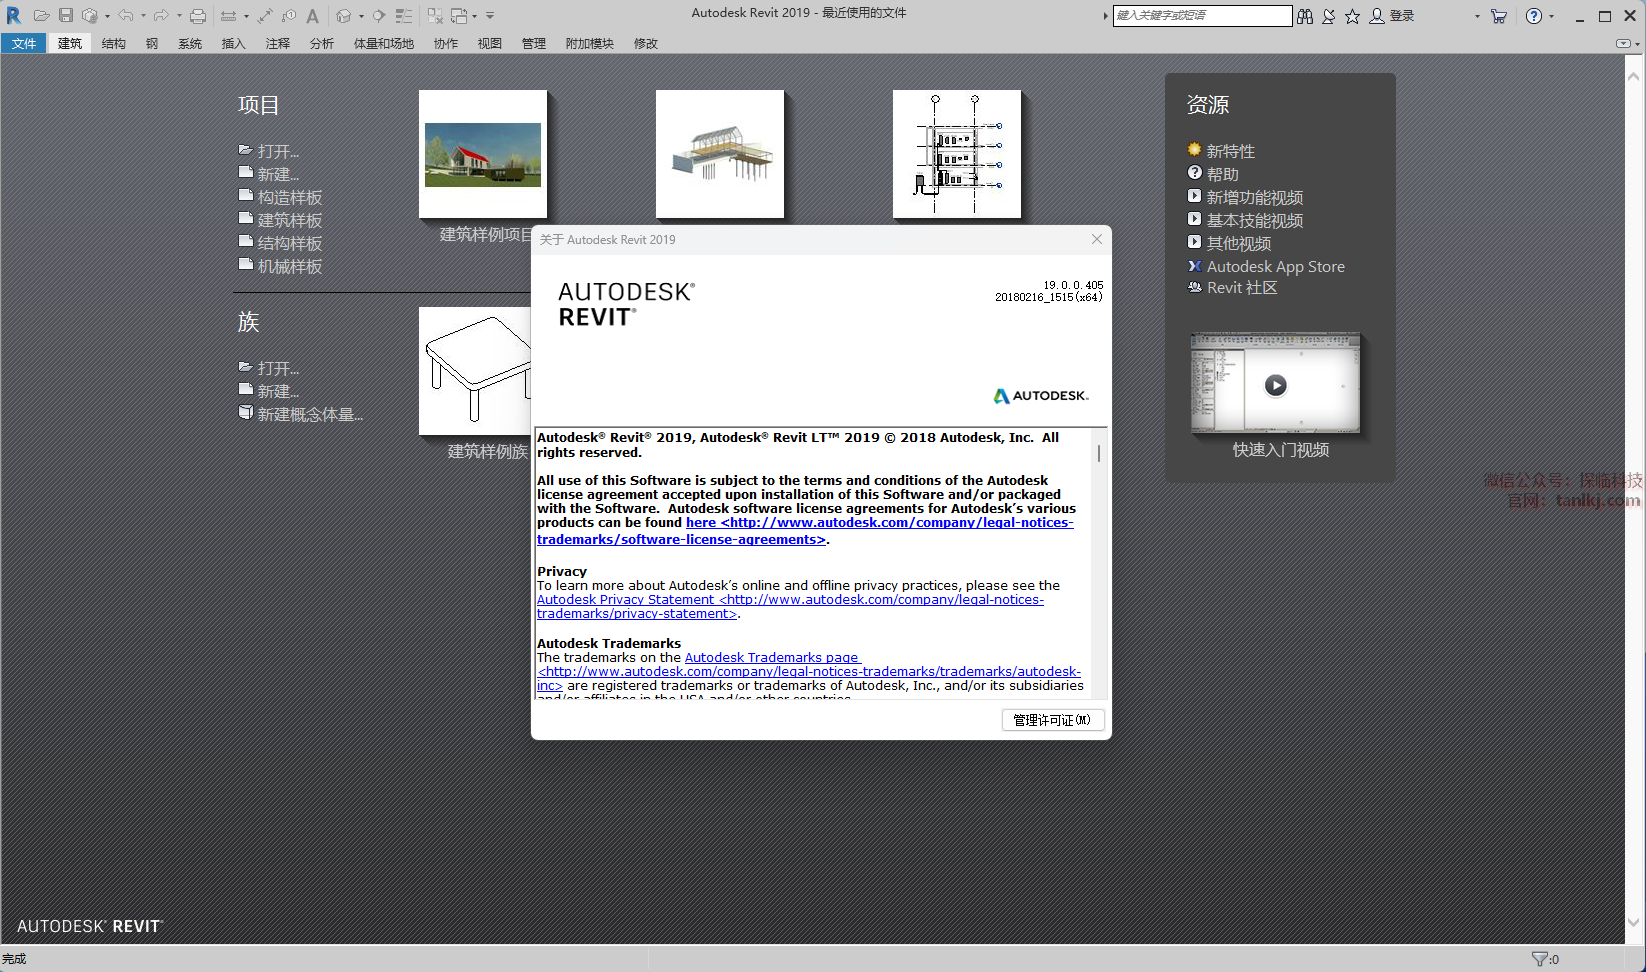Open the default 3D view house icon
This screenshot has width=1646, height=972.
[343, 16]
